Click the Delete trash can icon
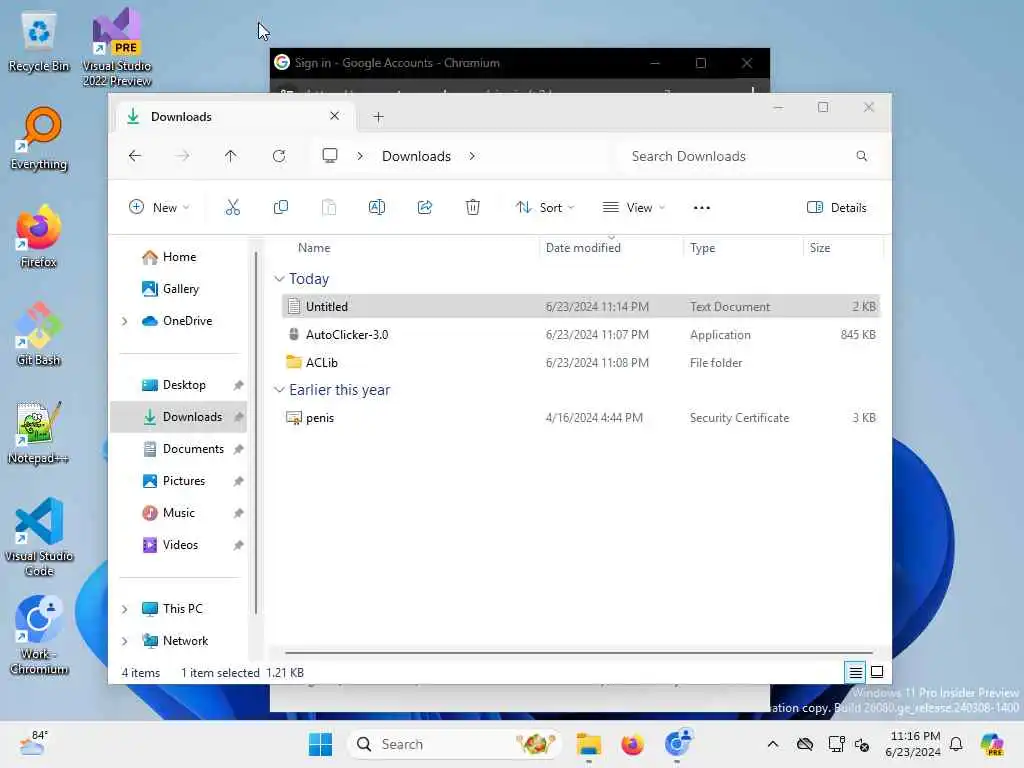The image size is (1024, 768). [x=473, y=208]
